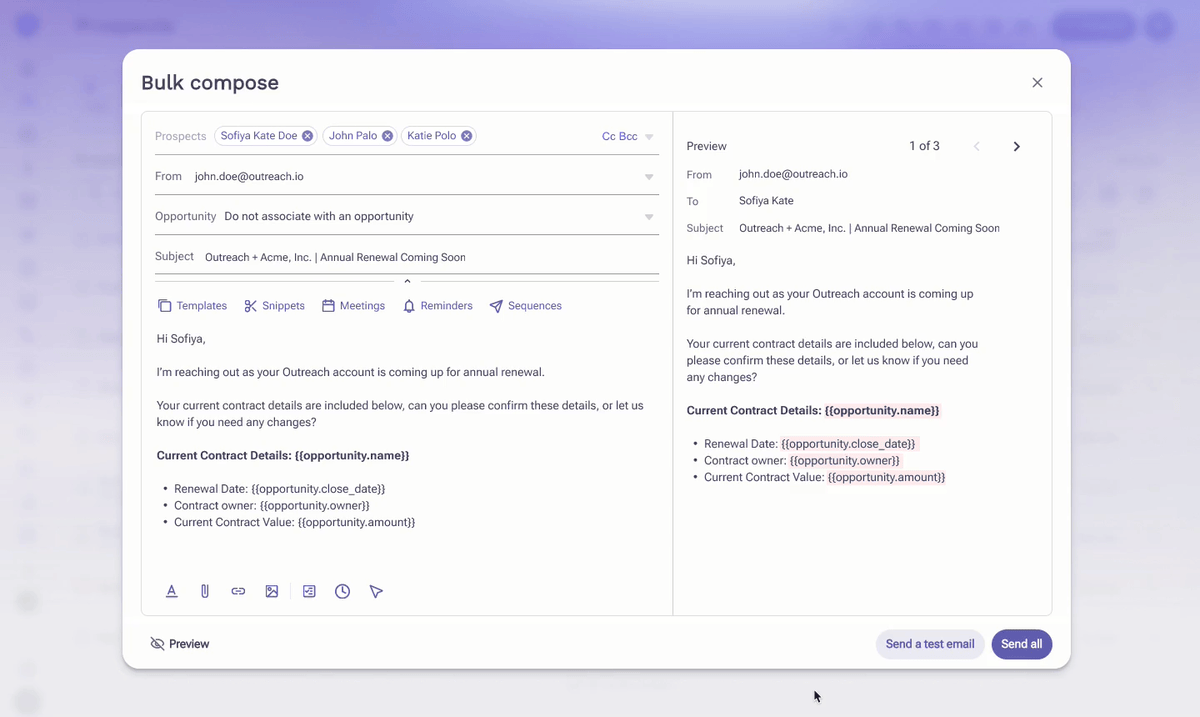
Task: Insert an image via picture icon
Action: pos(272,591)
